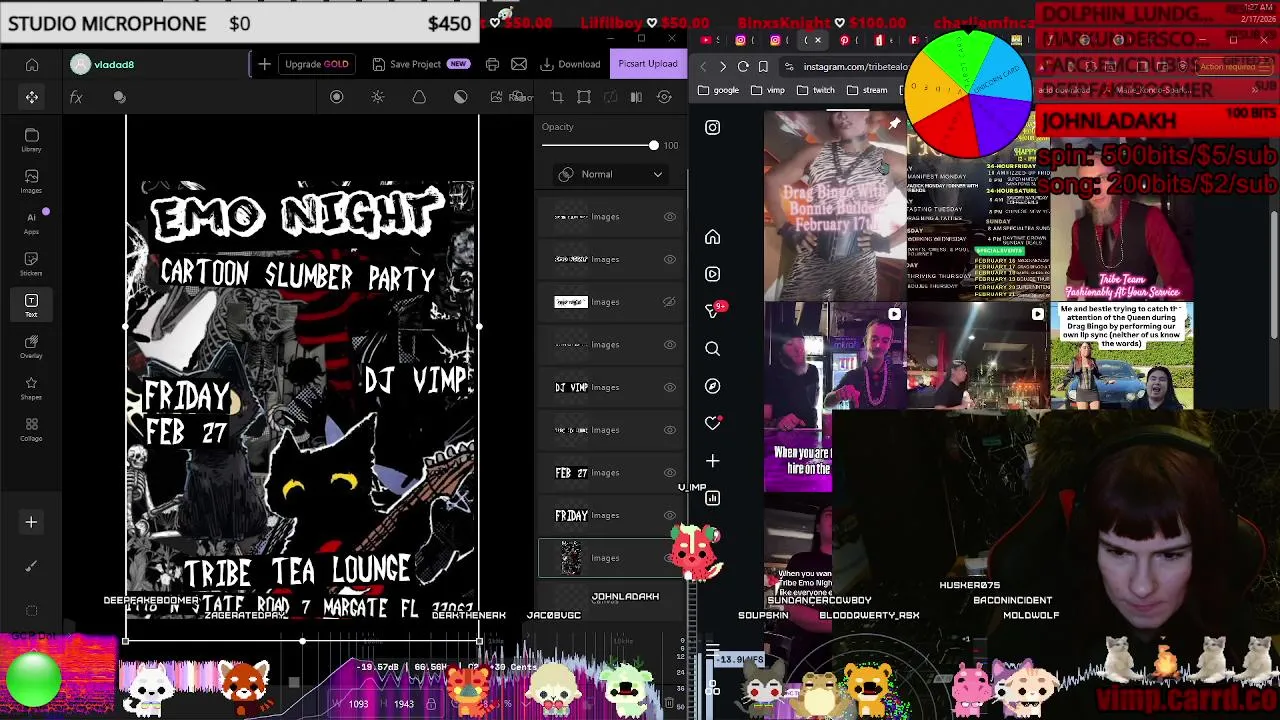The width and height of the screenshot is (1280, 720).
Task: Toggle visibility of the topmost Images layer
Action: (669, 217)
